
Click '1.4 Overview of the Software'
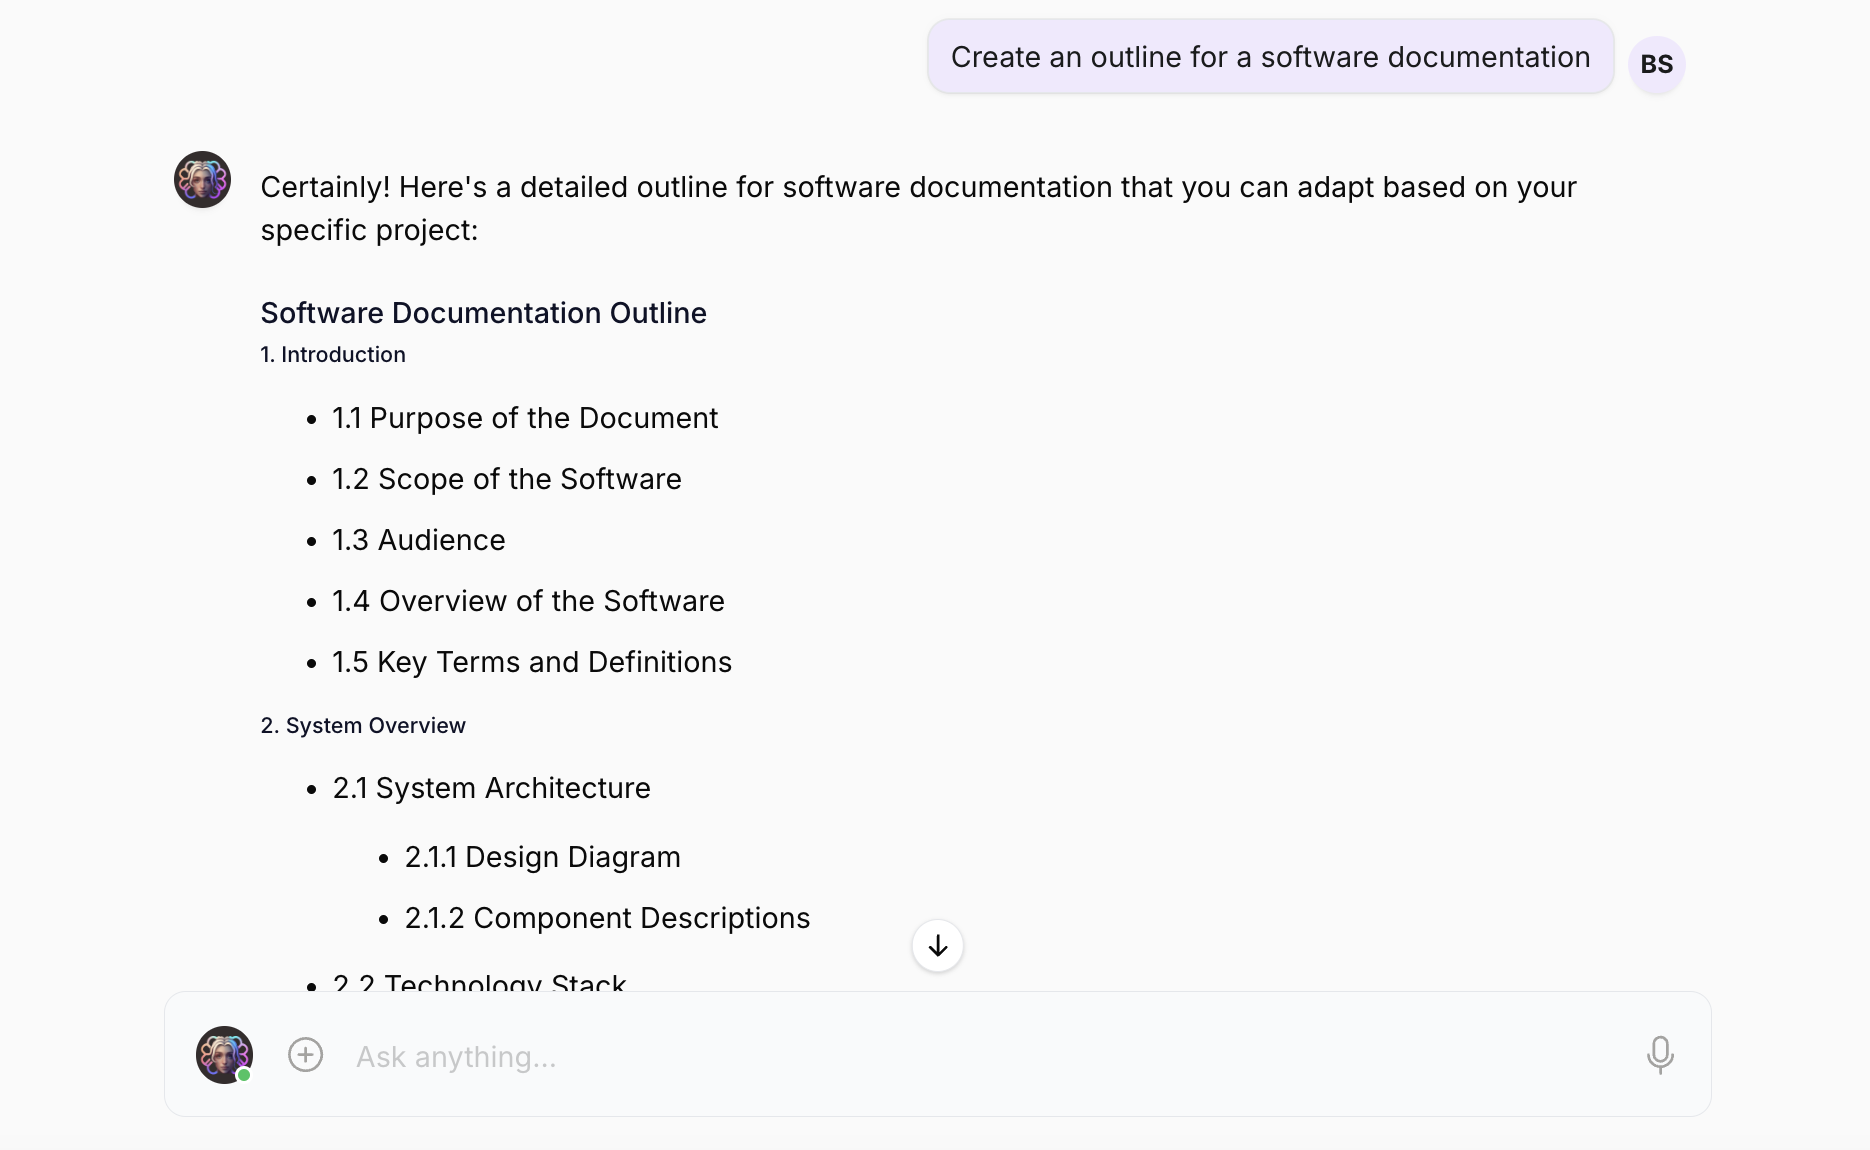[528, 601]
